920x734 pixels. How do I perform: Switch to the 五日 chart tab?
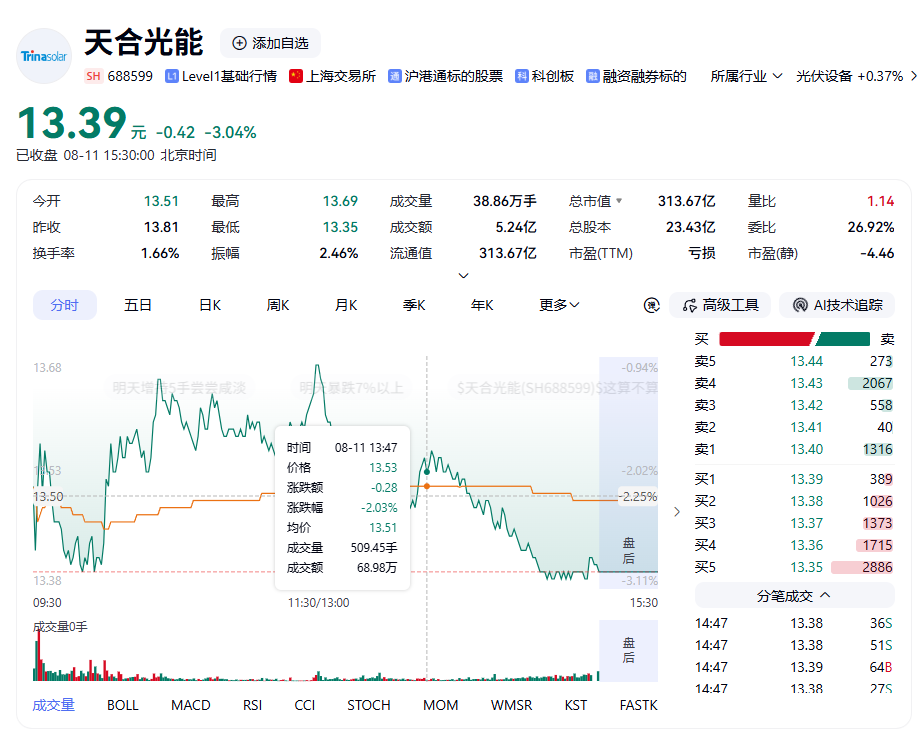(x=138, y=305)
